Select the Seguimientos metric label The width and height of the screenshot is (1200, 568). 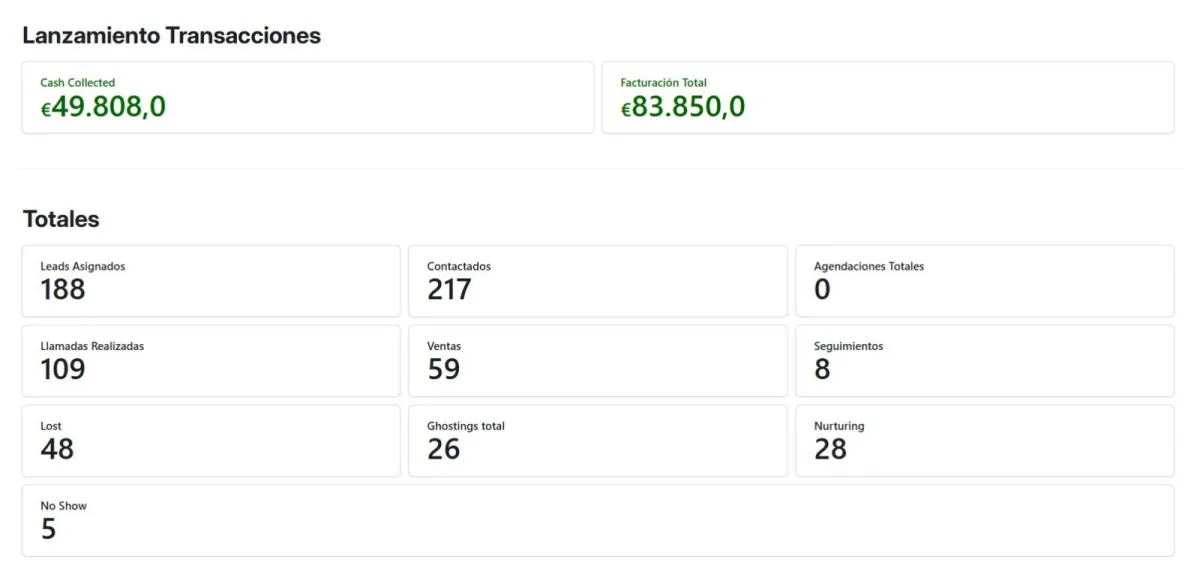(848, 346)
